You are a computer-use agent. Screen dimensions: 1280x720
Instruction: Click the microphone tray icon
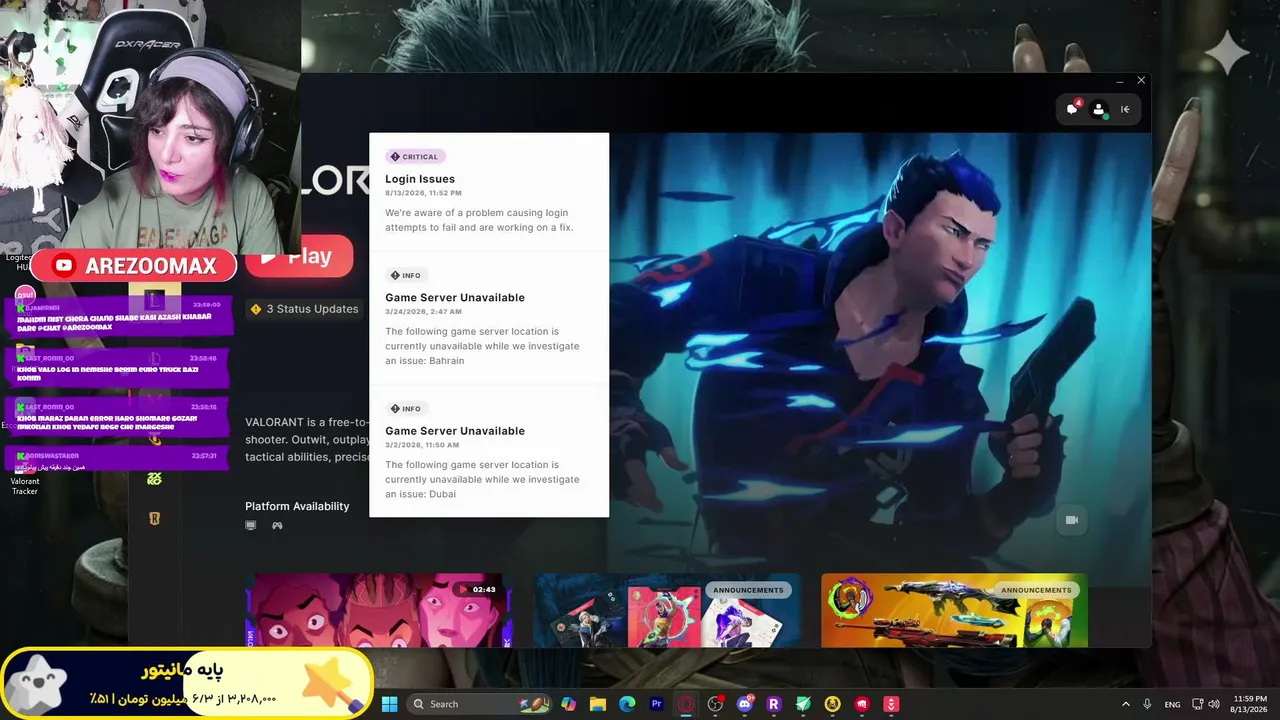[1147, 704]
